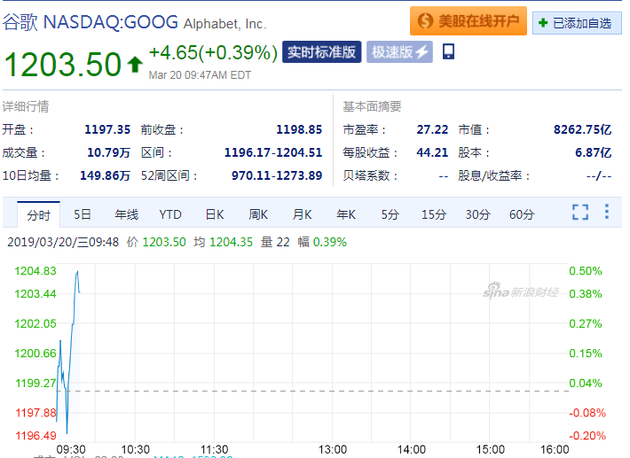Select the 月K chart tab

(x=302, y=215)
